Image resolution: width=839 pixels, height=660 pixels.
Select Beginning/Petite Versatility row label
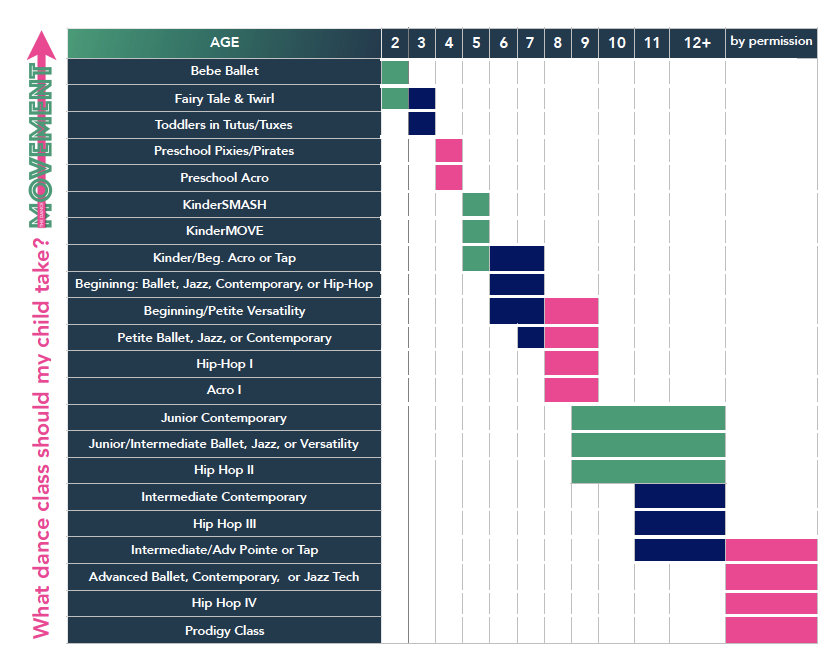point(224,310)
